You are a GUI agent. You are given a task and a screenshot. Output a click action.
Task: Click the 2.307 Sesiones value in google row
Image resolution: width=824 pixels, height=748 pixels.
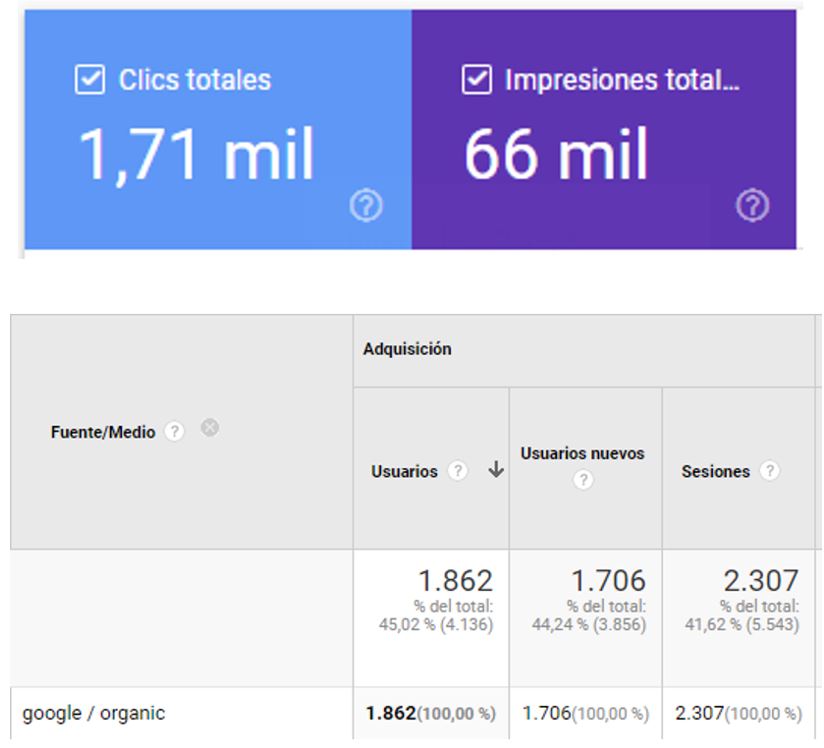tap(699, 714)
